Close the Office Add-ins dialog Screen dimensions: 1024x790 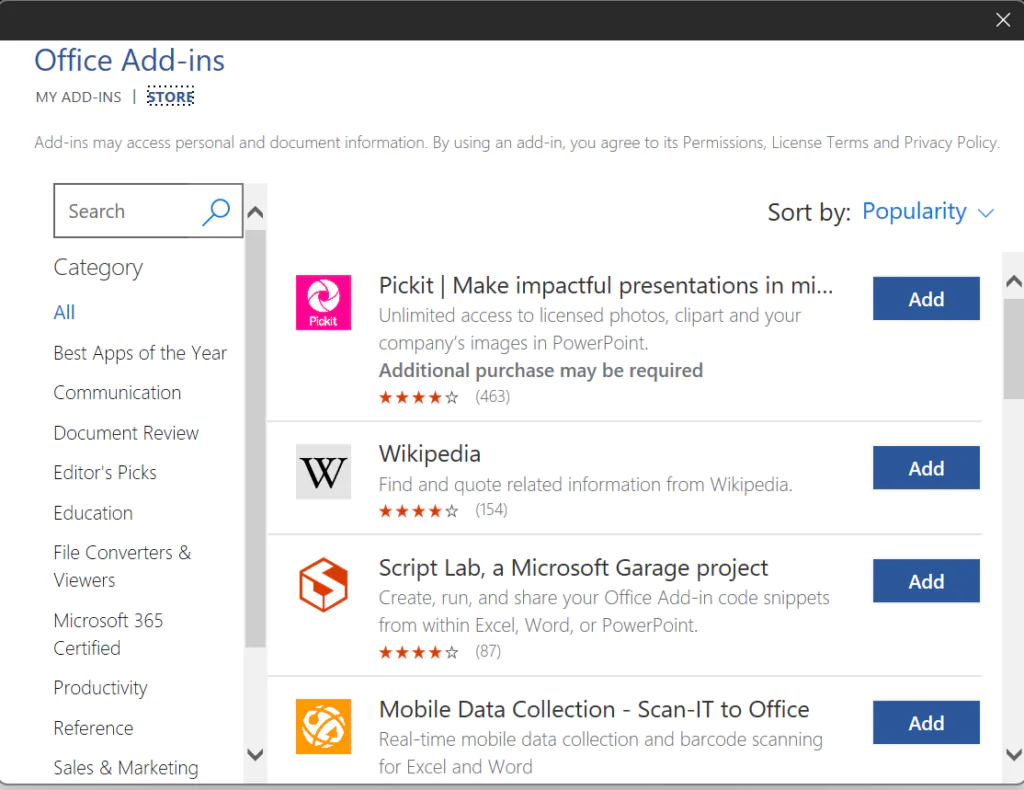point(1003,20)
